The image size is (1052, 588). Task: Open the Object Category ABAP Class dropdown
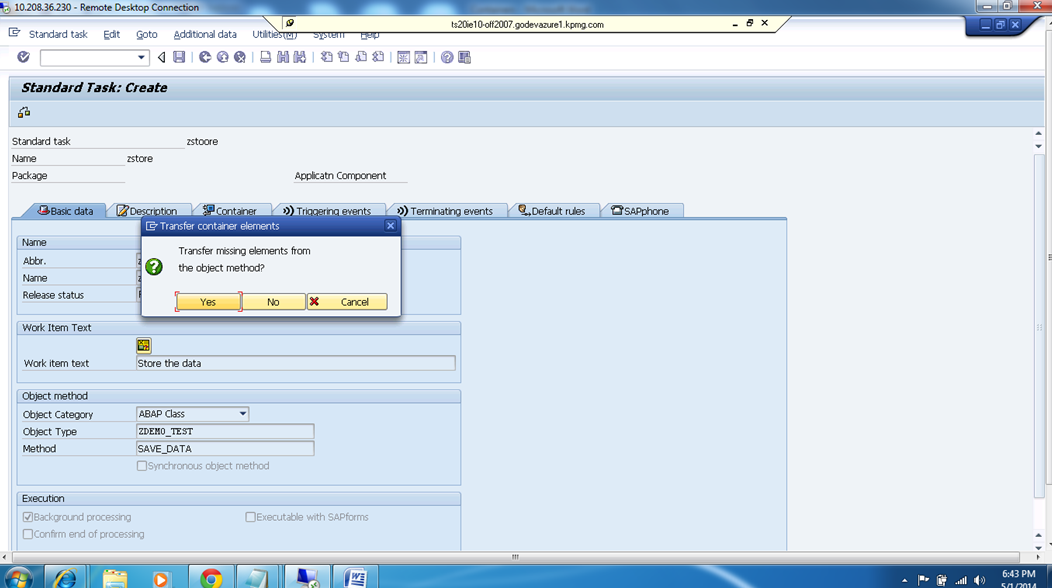coord(241,413)
